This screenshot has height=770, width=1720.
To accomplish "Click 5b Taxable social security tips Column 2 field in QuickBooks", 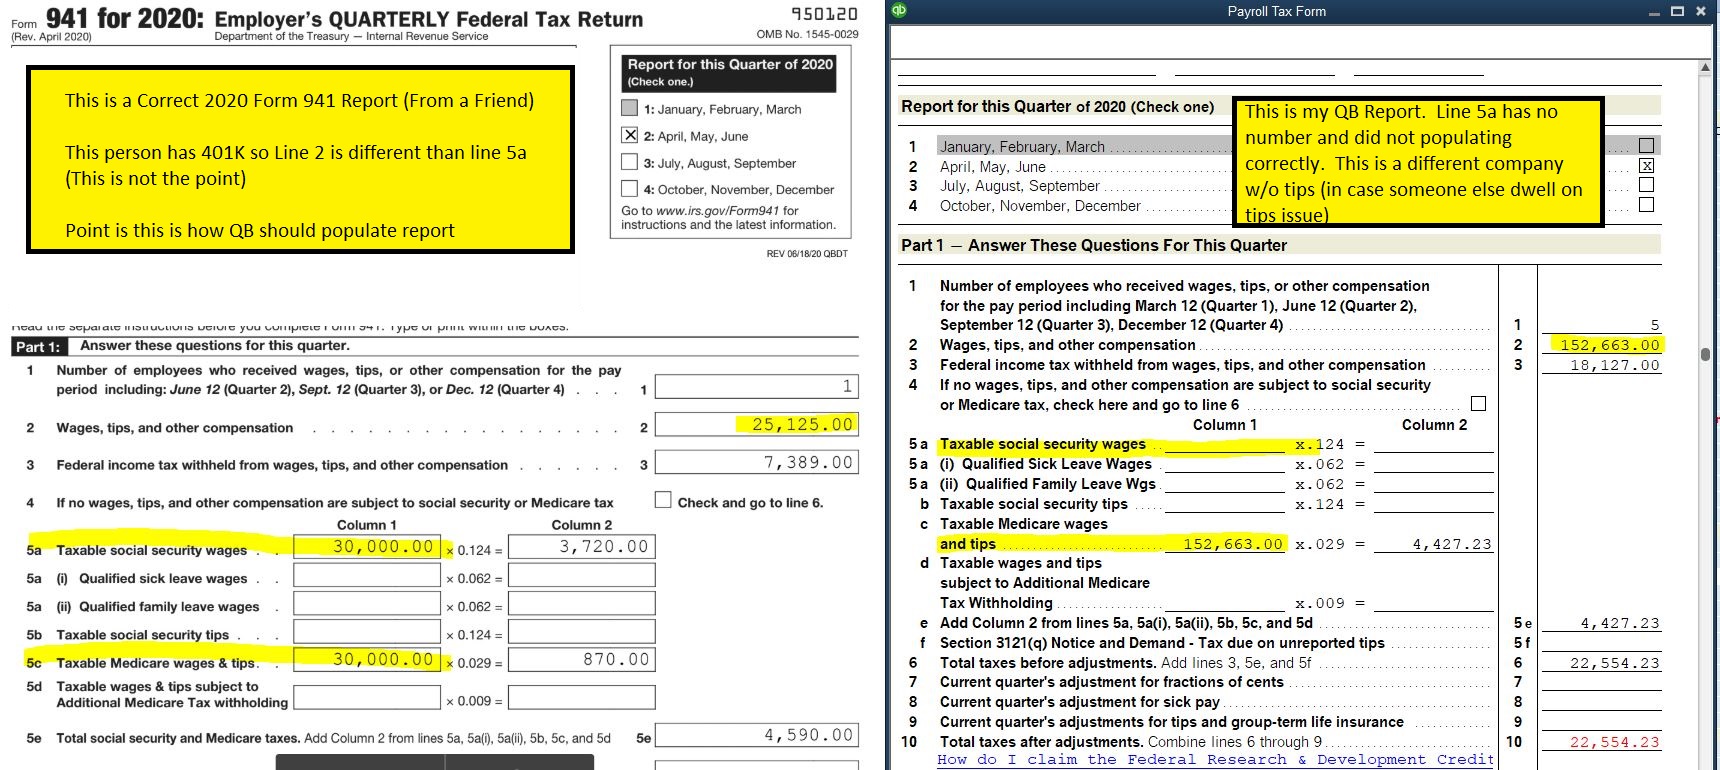I will (1433, 504).
